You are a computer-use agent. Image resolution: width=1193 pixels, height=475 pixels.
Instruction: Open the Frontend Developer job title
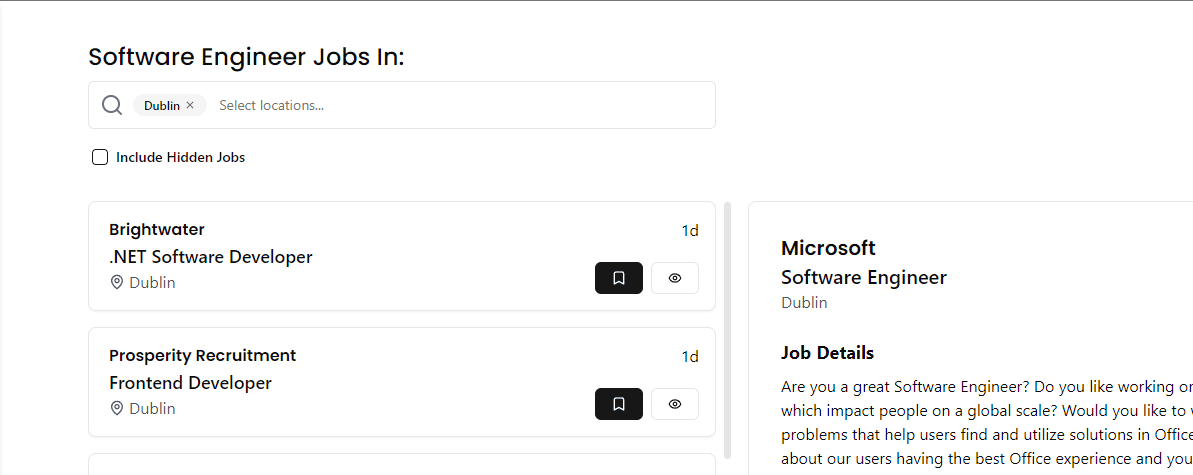[x=190, y=383]
